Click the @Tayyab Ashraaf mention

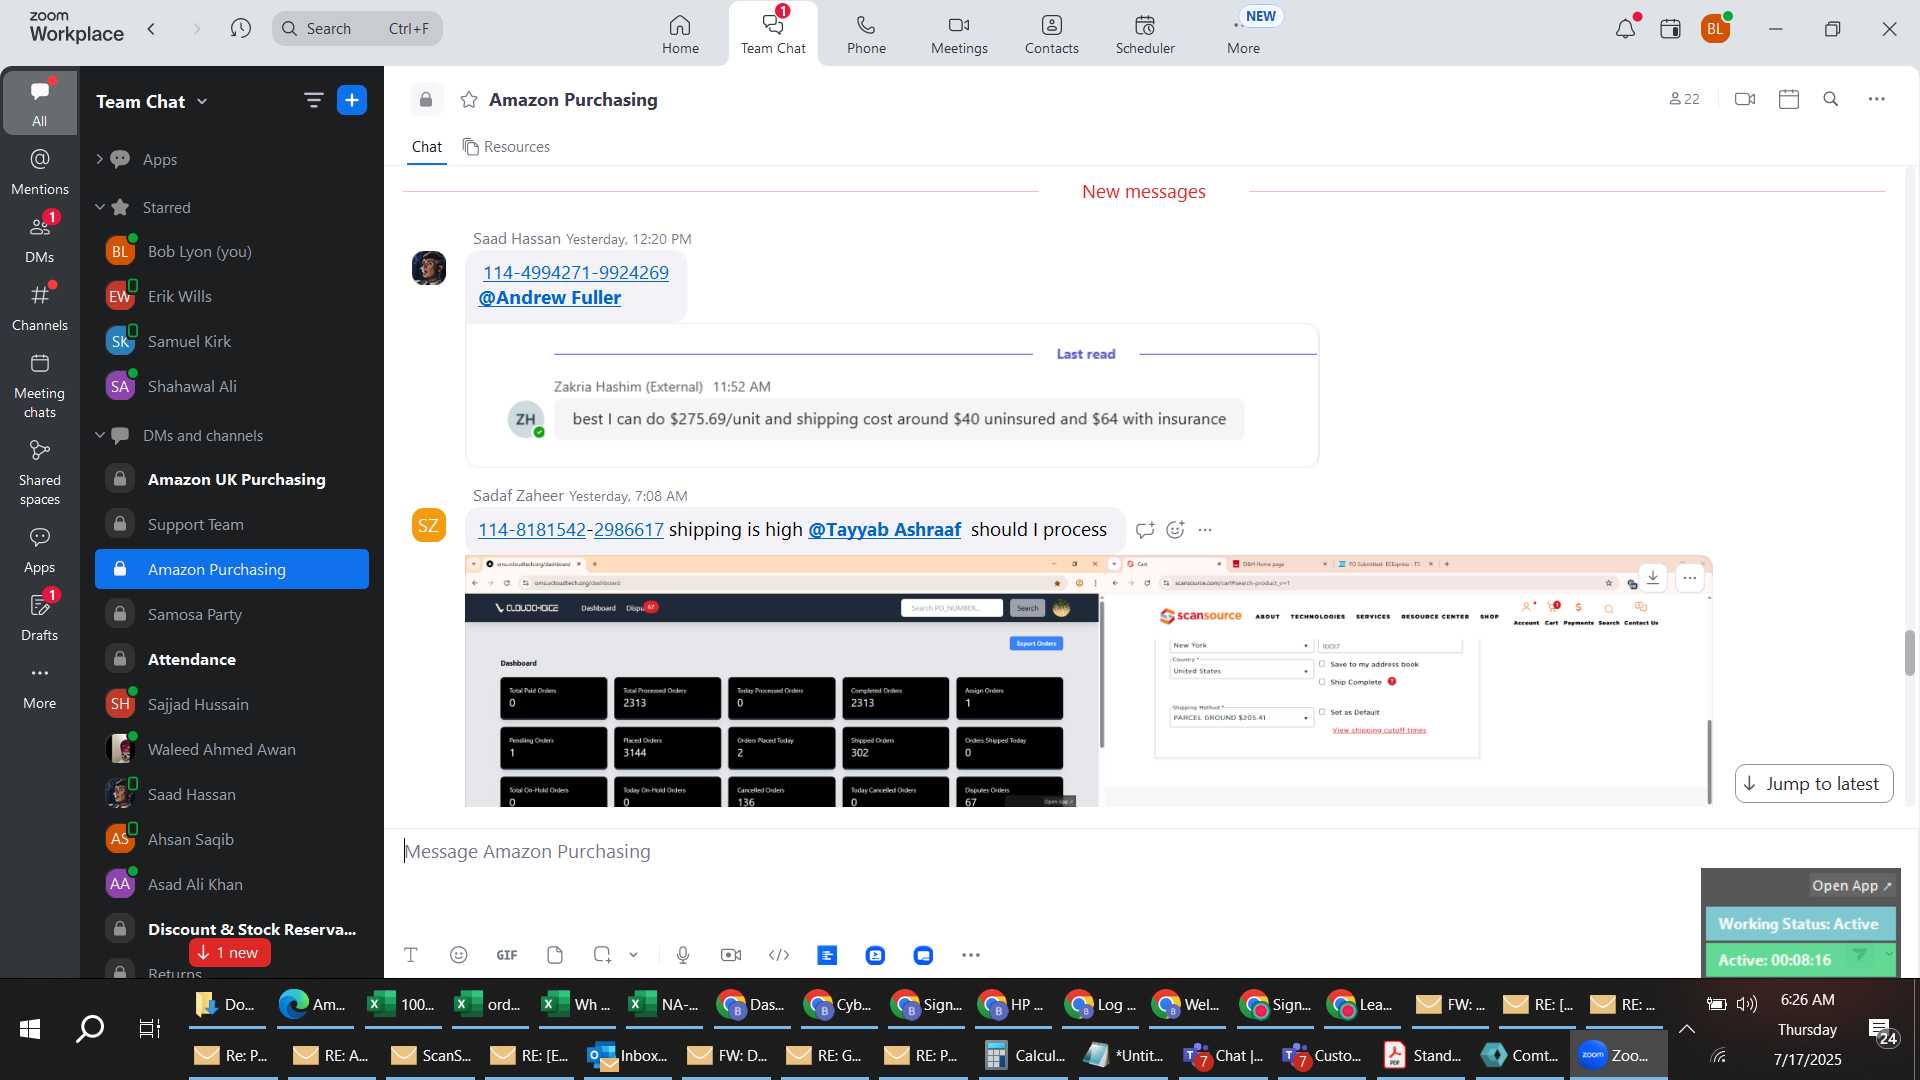pos(884,530)
